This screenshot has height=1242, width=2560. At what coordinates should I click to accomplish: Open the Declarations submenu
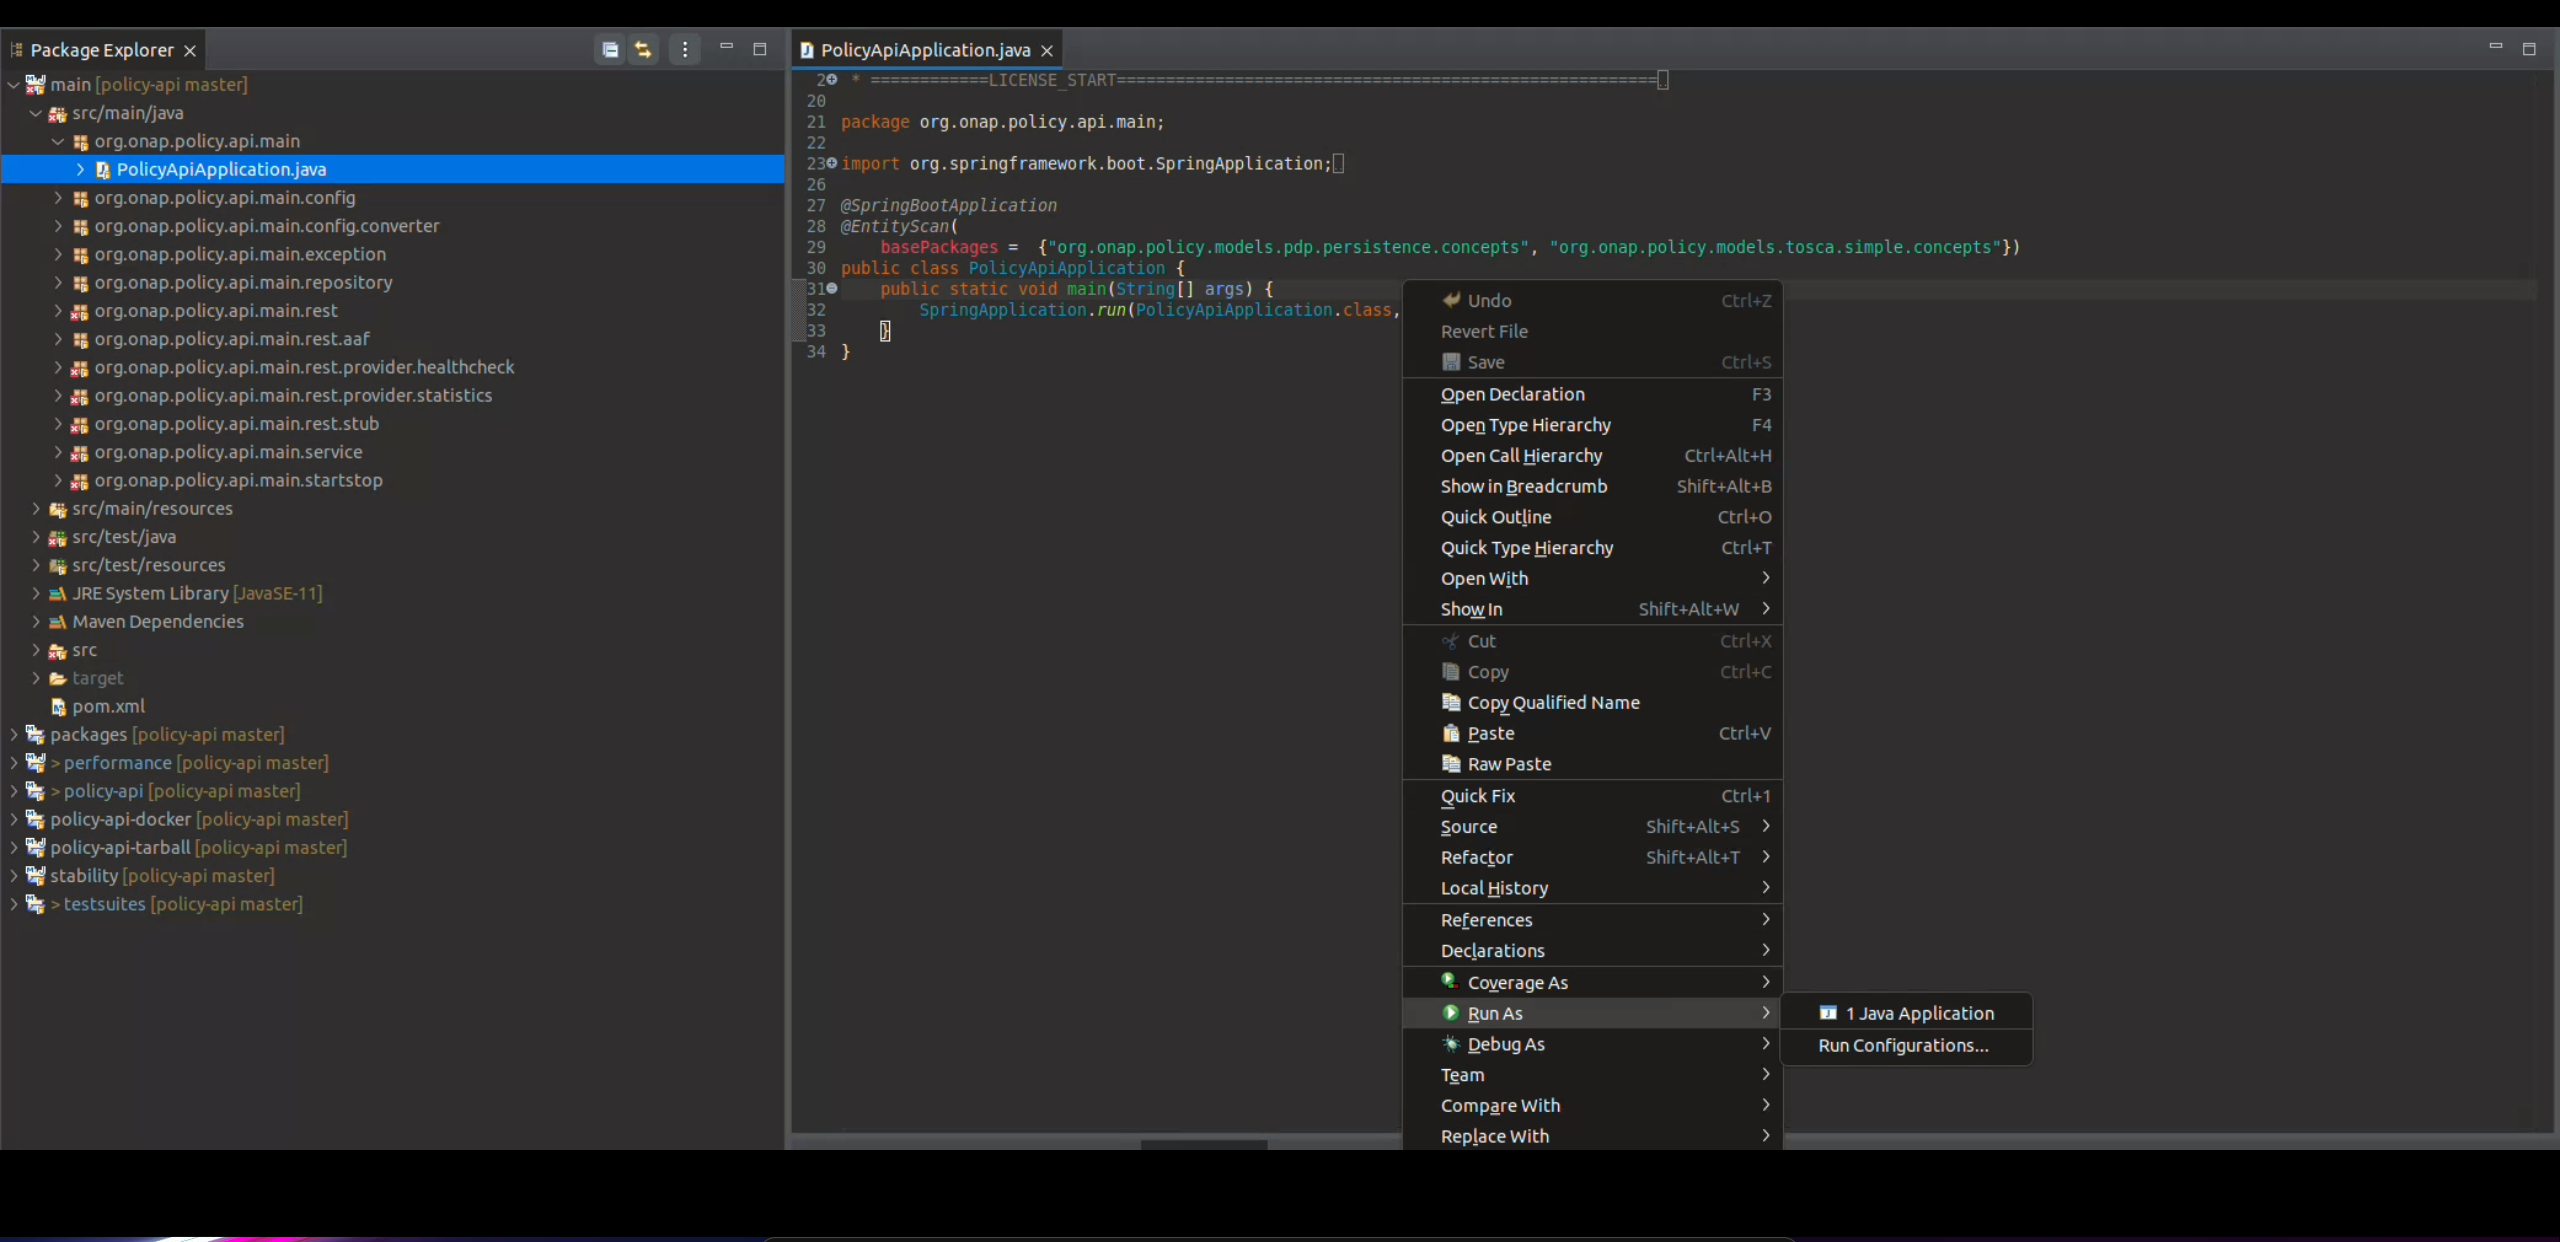[x=1592, y=950]
